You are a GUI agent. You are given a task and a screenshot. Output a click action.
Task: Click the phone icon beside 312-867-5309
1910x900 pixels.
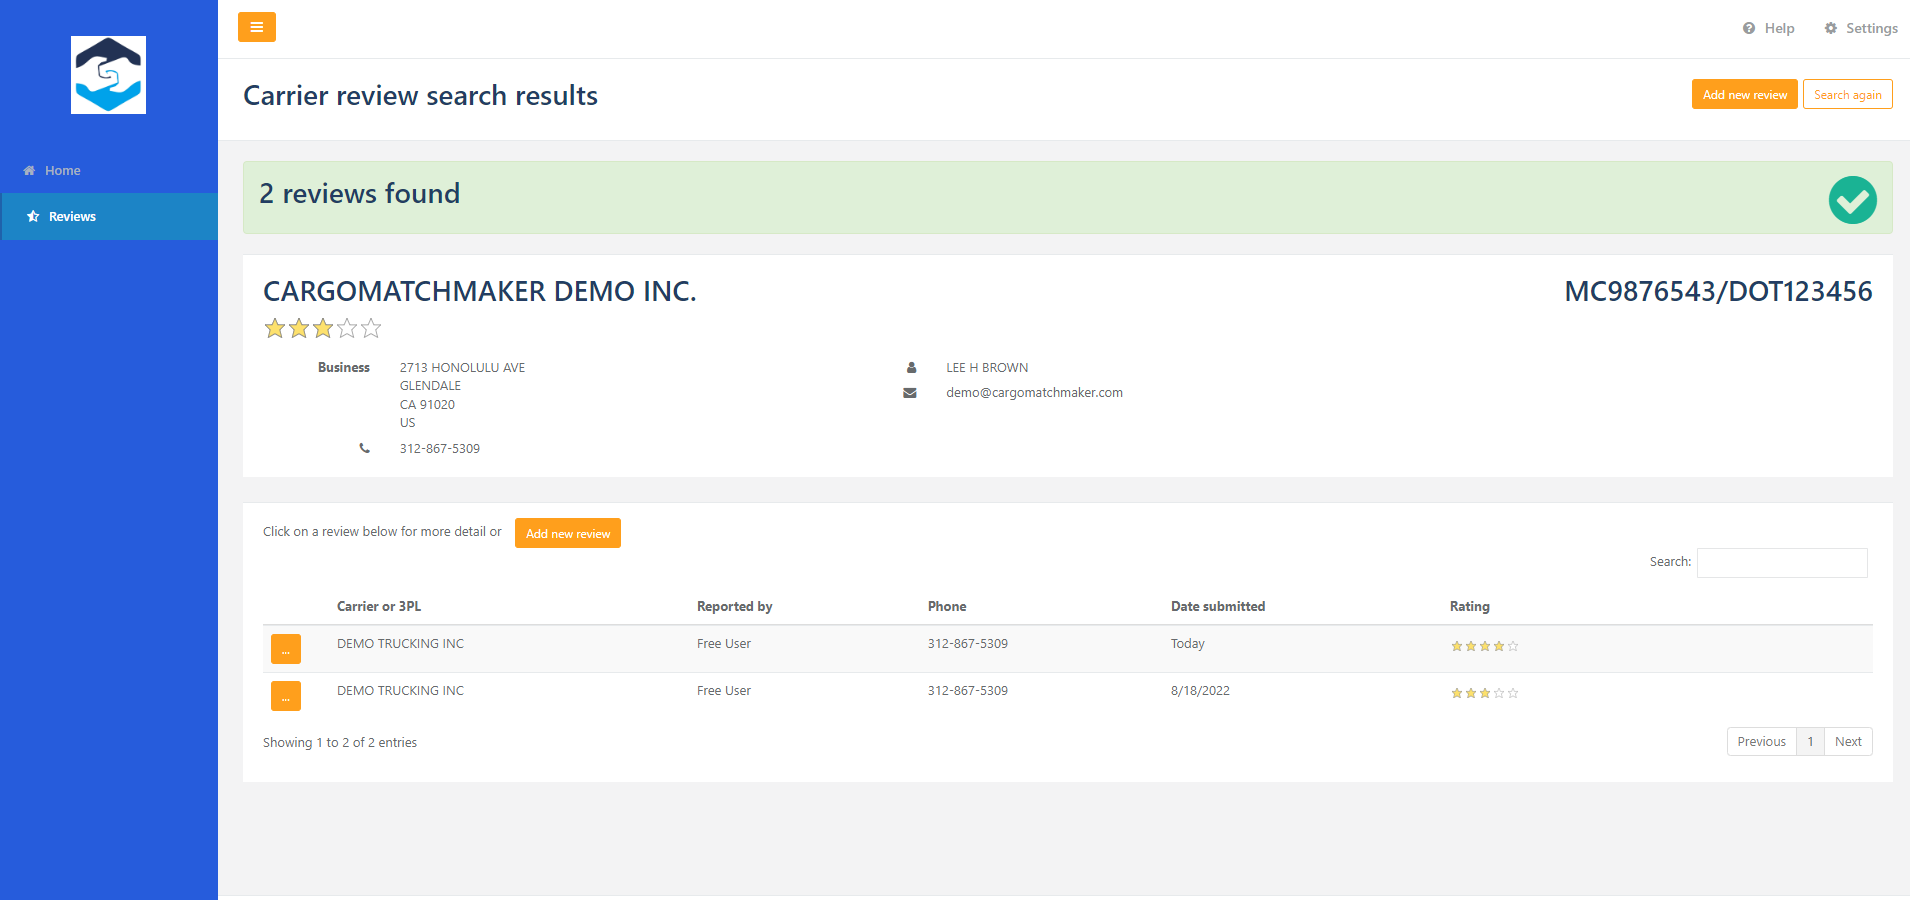point(364,448)
